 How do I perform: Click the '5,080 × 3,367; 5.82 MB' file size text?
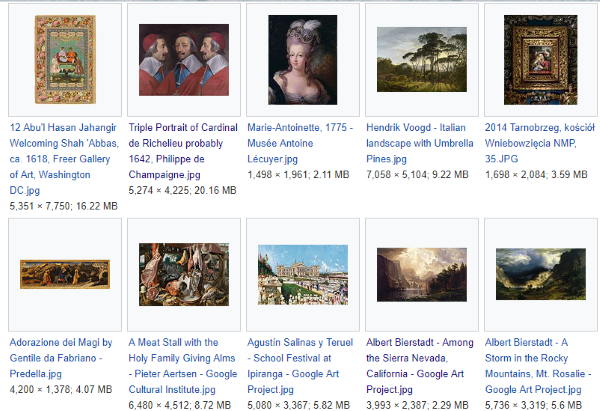point(298,405)
